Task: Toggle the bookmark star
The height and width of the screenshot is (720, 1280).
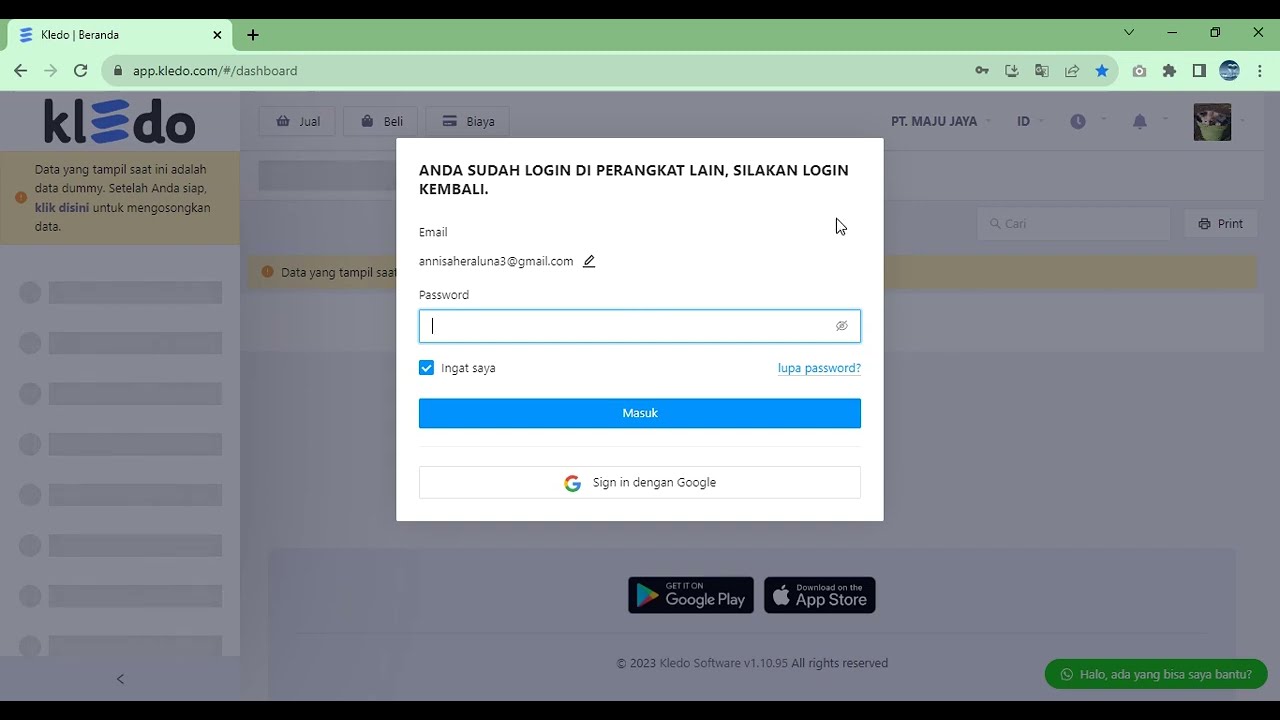Action: [1102, 71]
